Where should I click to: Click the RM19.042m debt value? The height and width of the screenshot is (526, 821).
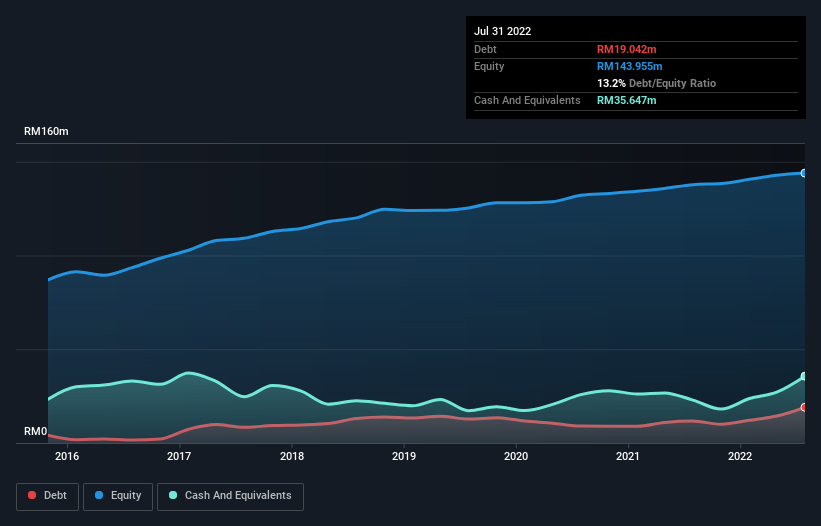click(x=627, y=49)
